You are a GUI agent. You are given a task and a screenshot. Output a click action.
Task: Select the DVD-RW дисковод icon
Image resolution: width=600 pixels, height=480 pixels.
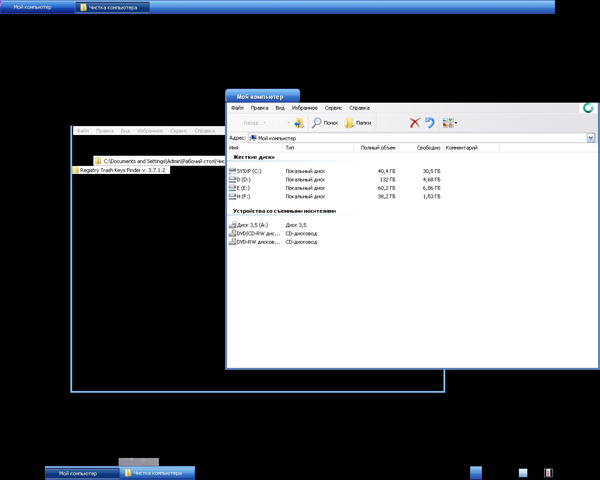pyautogui.click(x=232, y=242)
